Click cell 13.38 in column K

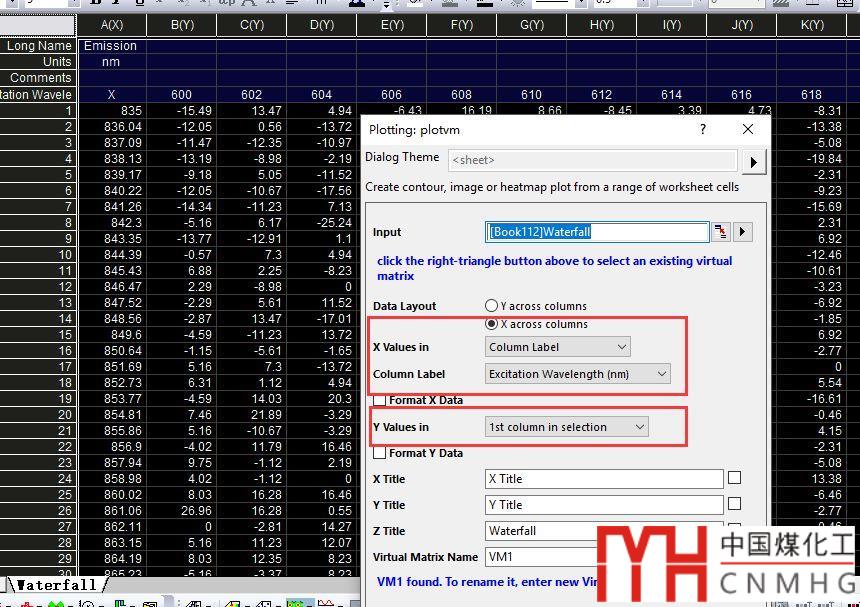[812, 479]
